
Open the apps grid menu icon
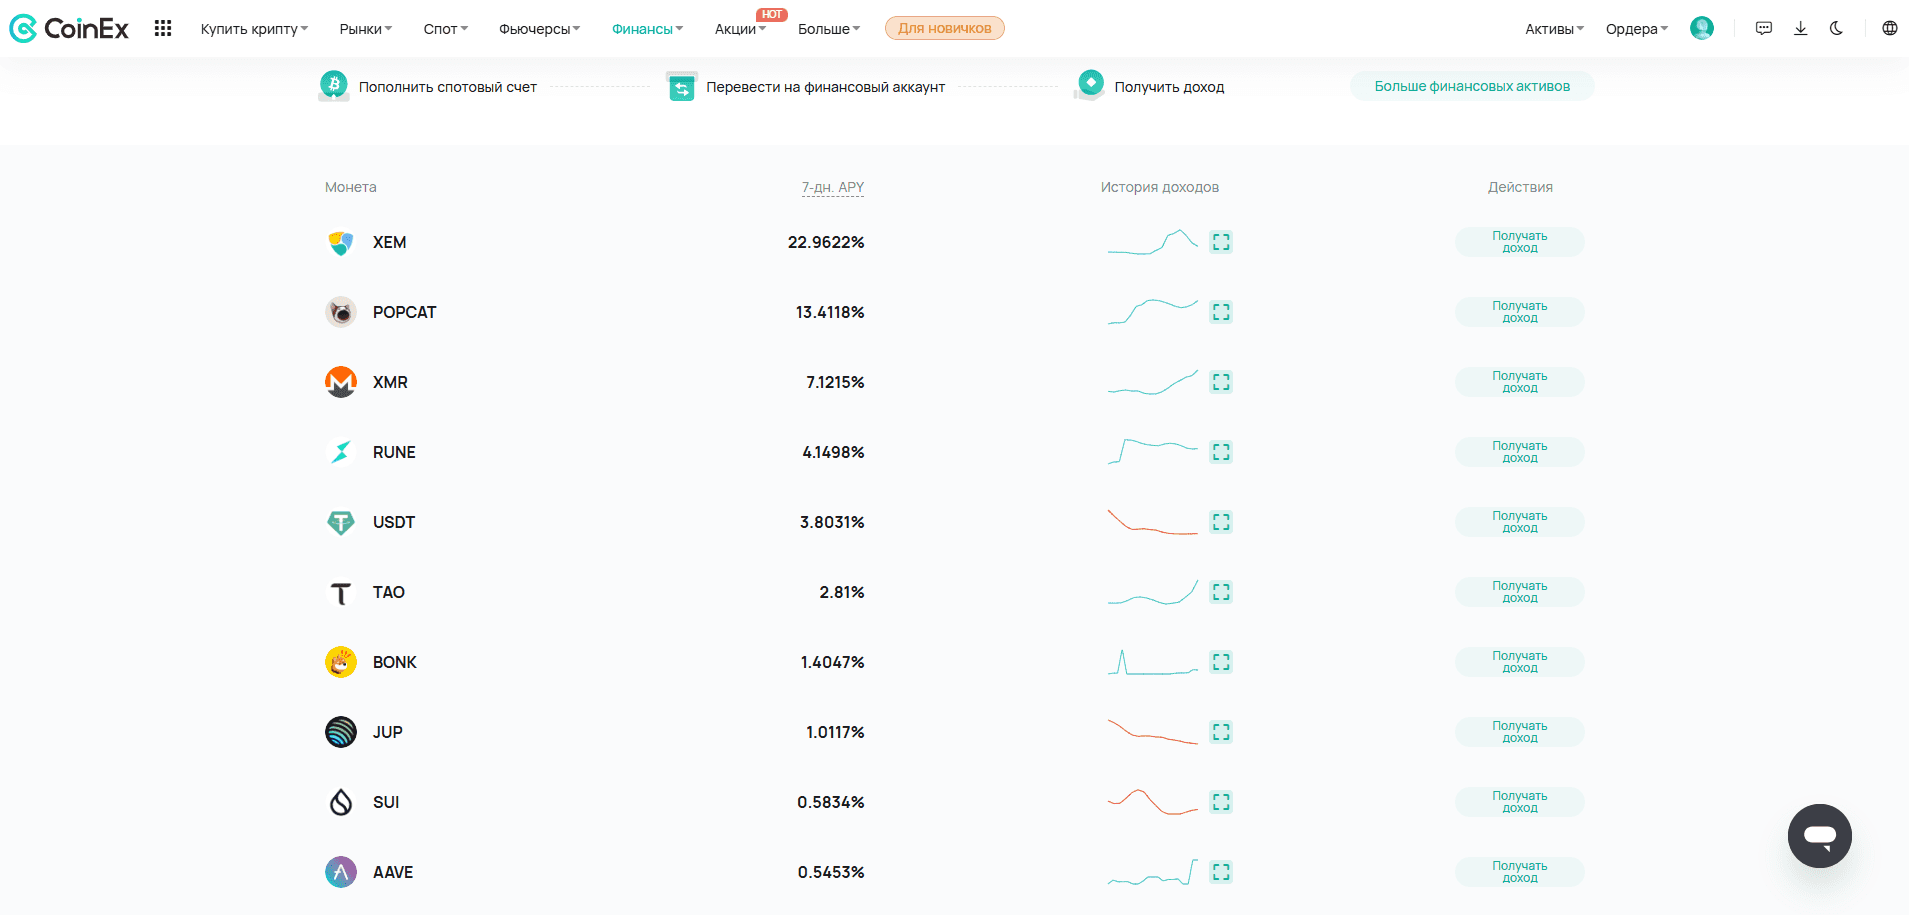[163, 28]
